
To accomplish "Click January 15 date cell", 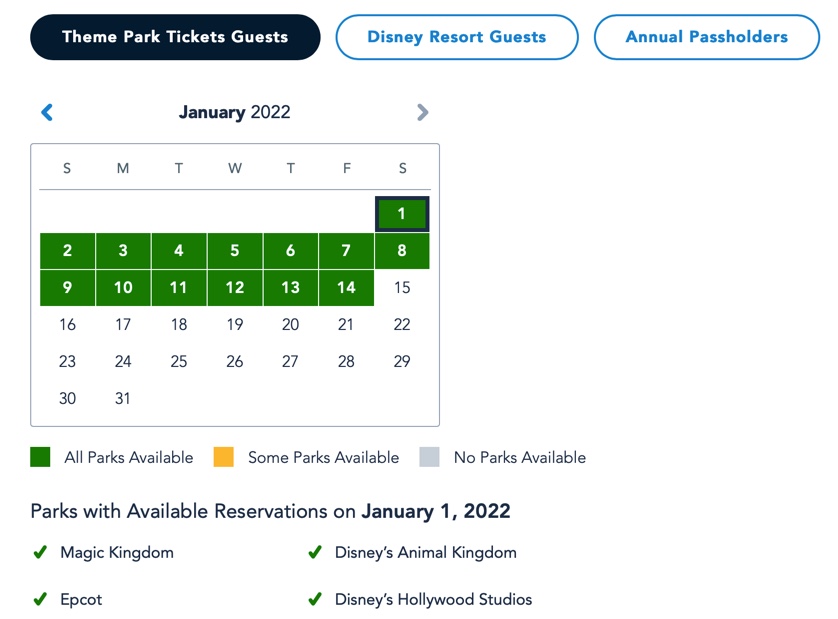I will click(402, 288).
